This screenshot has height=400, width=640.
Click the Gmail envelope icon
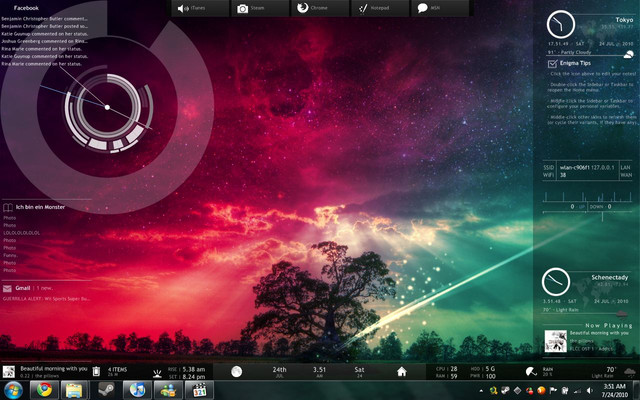click(7, 289)
